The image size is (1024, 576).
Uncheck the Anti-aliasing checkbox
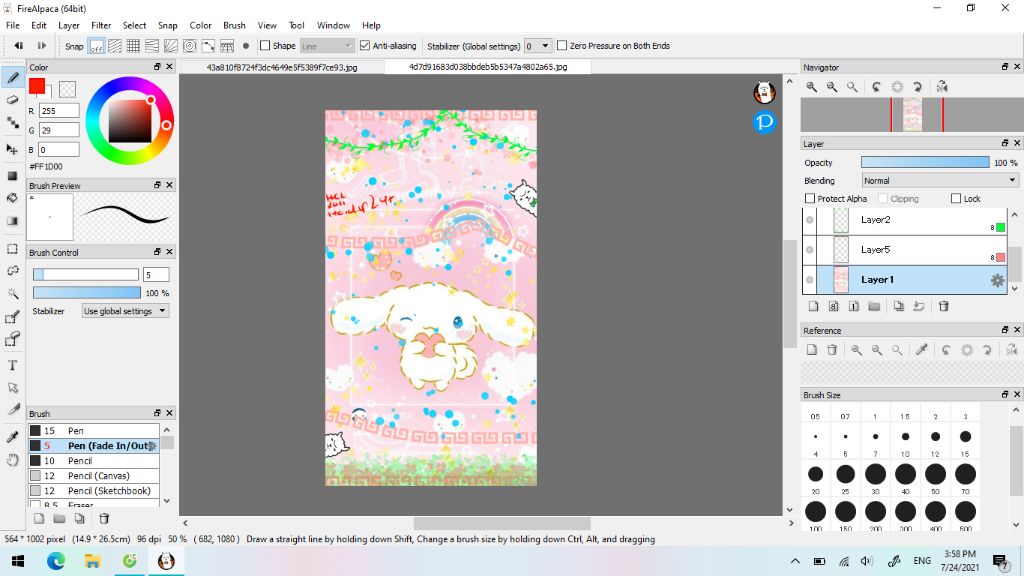(365, 46)
